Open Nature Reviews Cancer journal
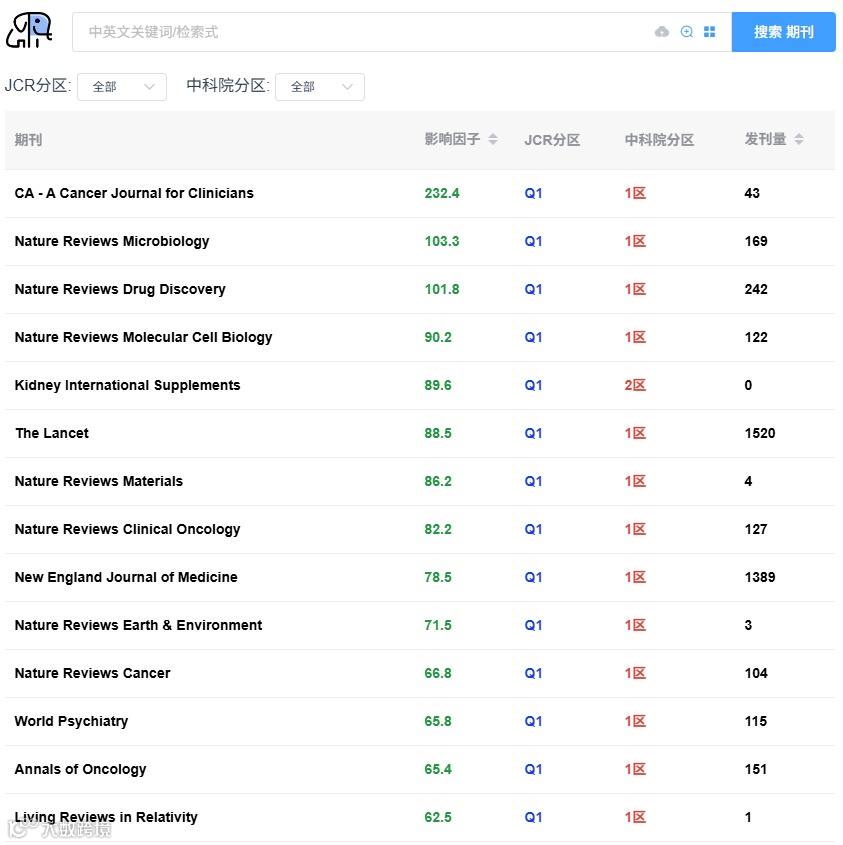Viewport: 843px width, 845px height. tap(92, 673)
